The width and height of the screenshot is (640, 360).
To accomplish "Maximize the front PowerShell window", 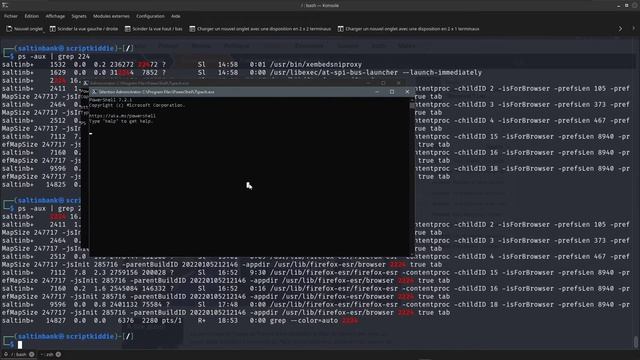I will pos(392,92).
